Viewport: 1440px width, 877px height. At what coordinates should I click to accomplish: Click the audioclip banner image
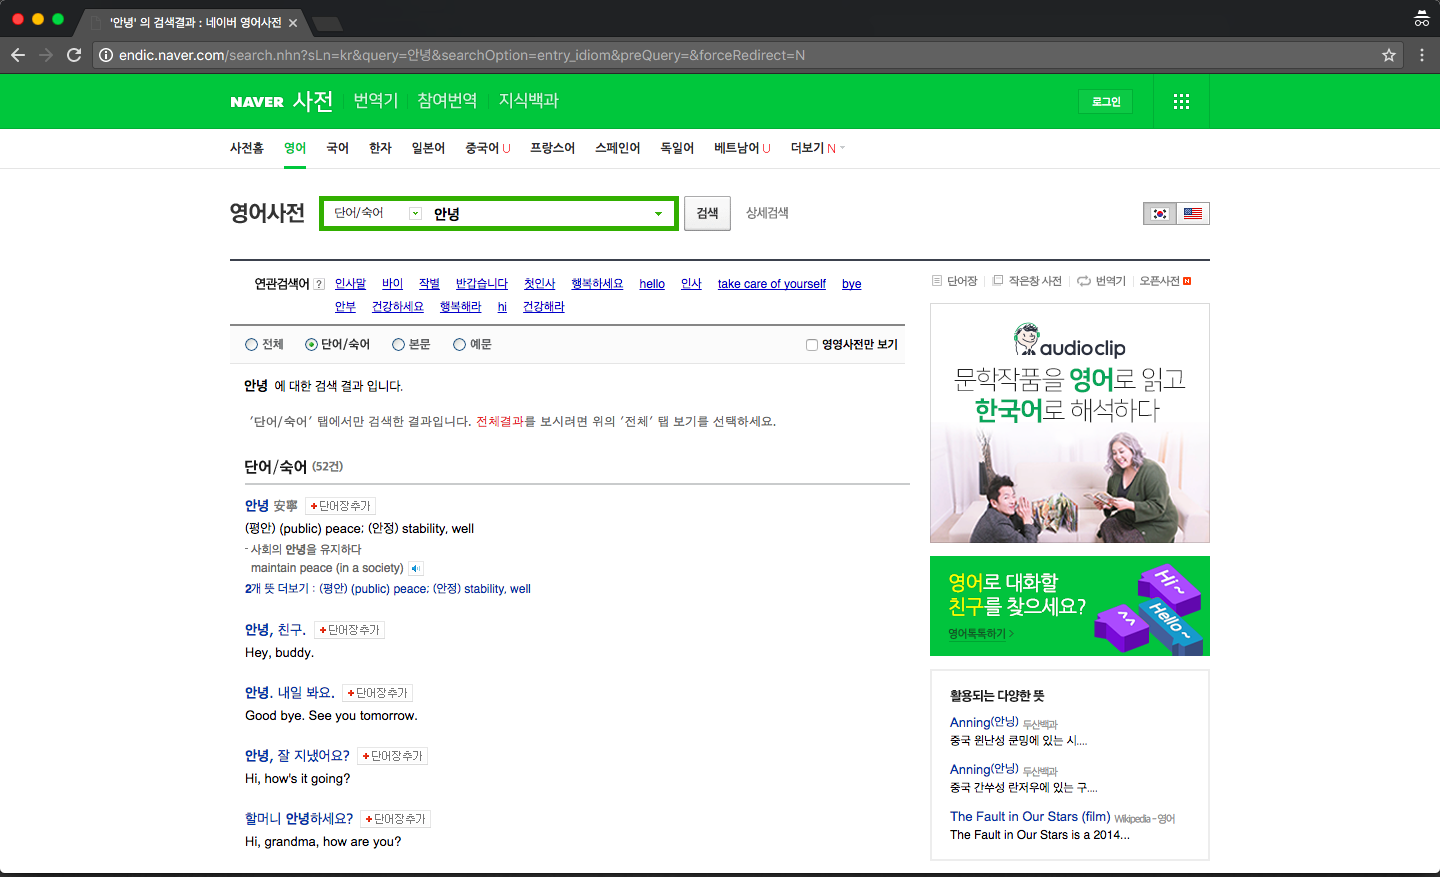click(x=1070, y=423)
